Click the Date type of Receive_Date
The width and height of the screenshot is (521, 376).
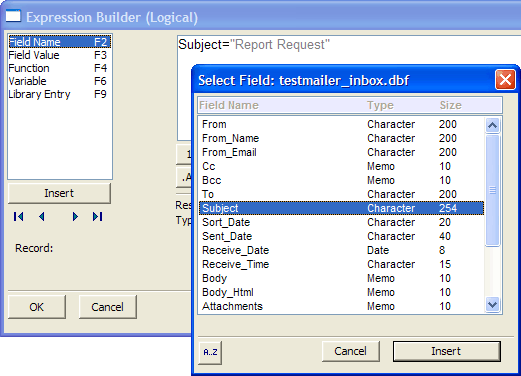[x=378, y=250]
